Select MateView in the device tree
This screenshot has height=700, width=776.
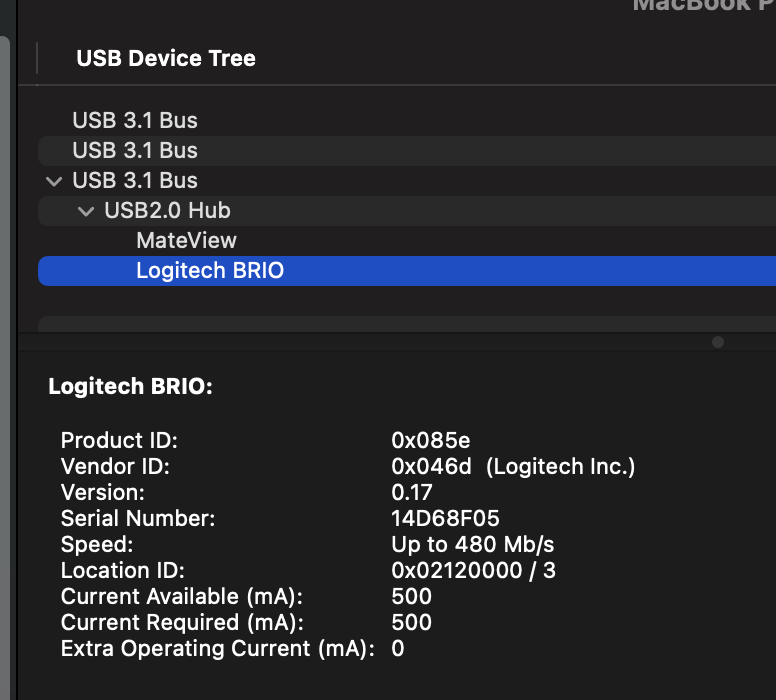(x=186, y=241)
